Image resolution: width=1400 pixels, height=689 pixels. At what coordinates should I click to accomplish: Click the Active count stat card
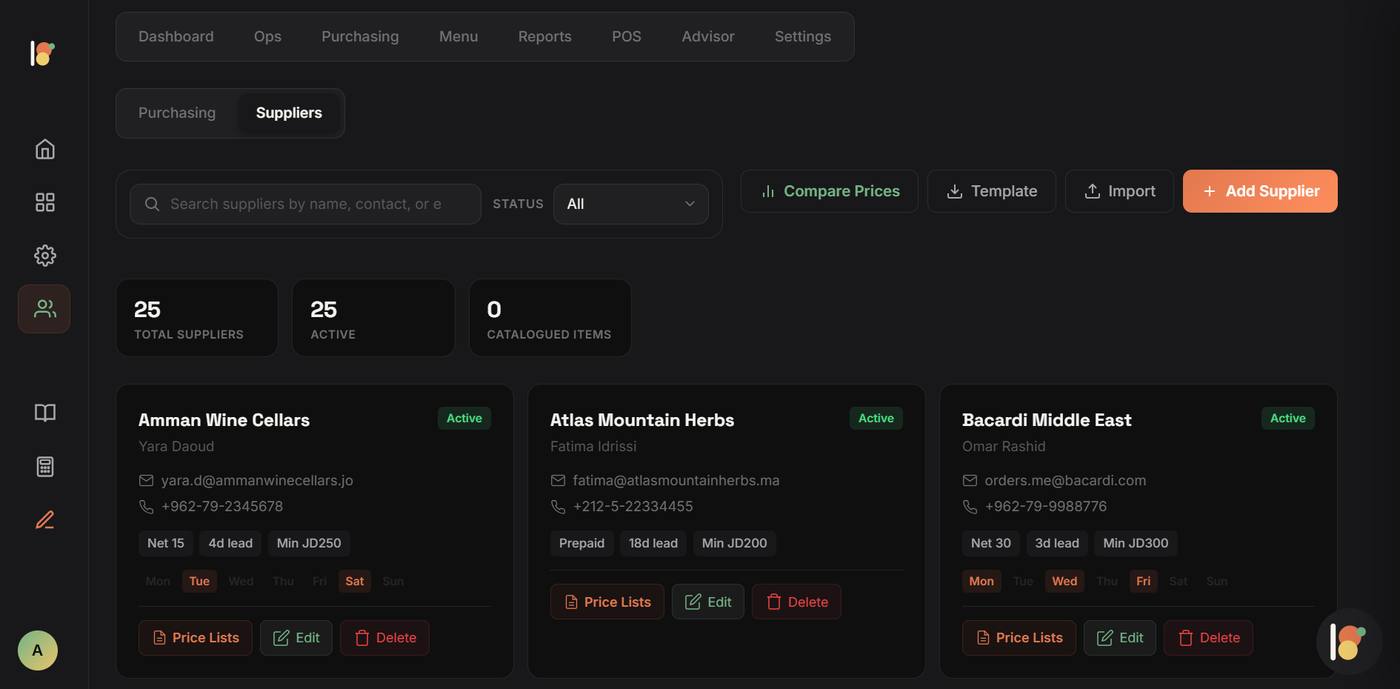pos(373,318)
